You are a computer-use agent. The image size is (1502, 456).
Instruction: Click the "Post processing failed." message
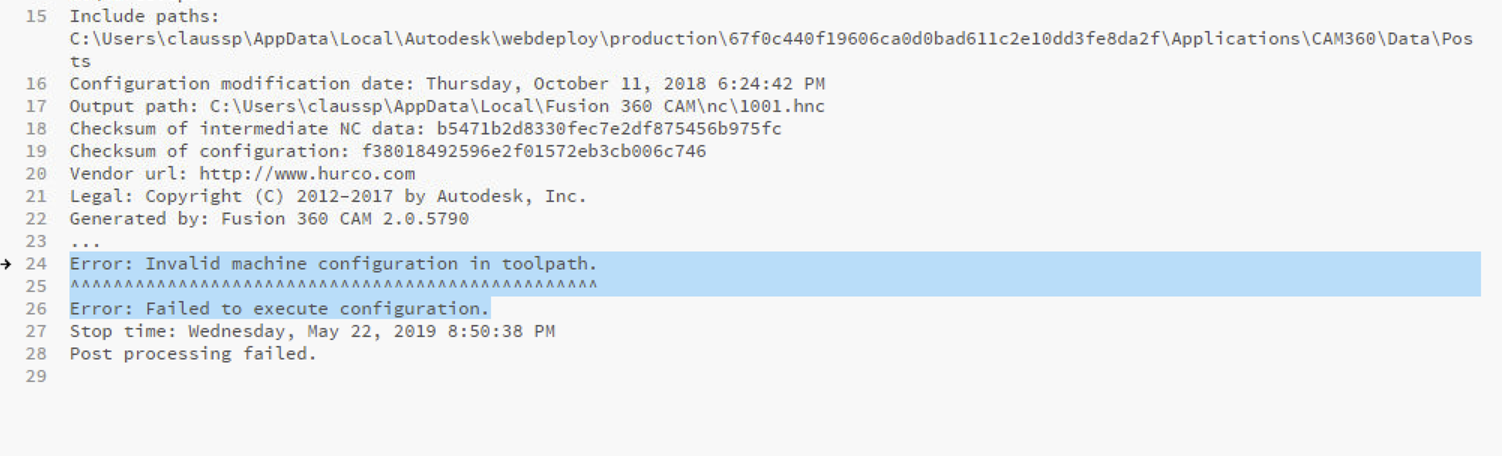193,354
